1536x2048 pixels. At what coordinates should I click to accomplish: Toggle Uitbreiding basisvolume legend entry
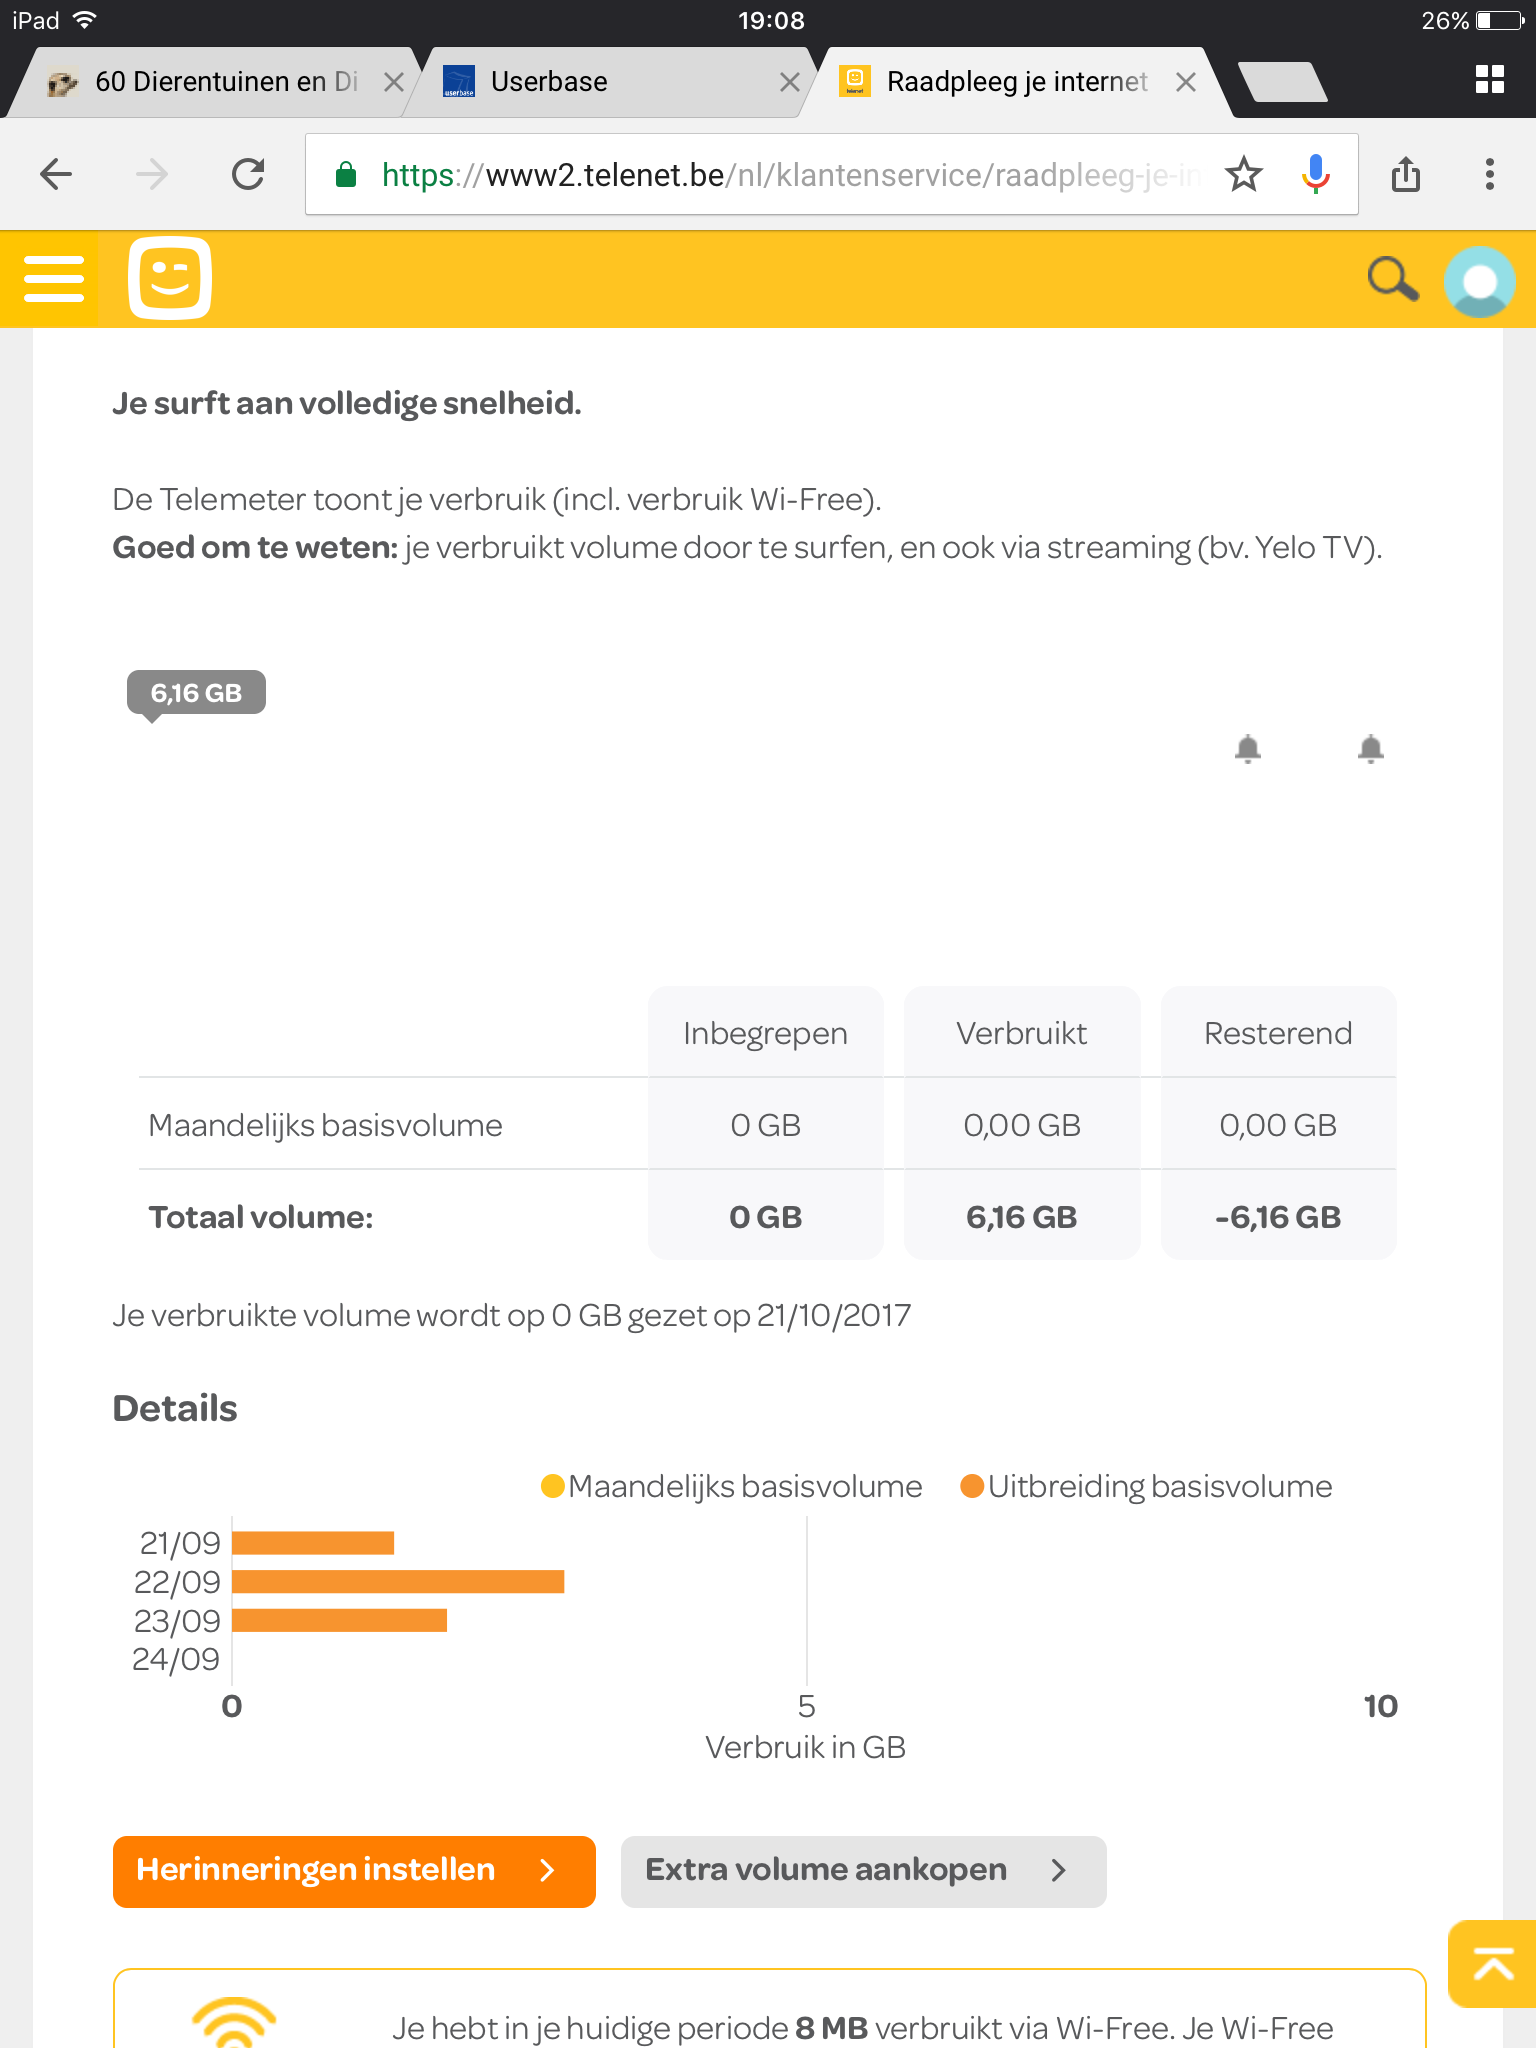coord(1146,1487)
